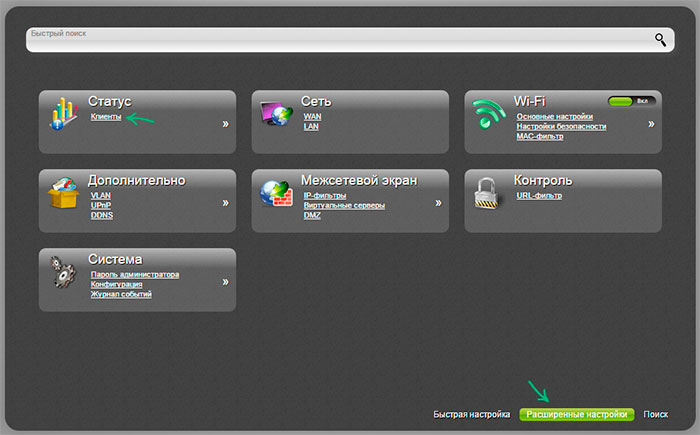This screenshot has width=700, height=435.
Task: Expand the Wi-Fi section chevron
Action: tap(651, 124)
